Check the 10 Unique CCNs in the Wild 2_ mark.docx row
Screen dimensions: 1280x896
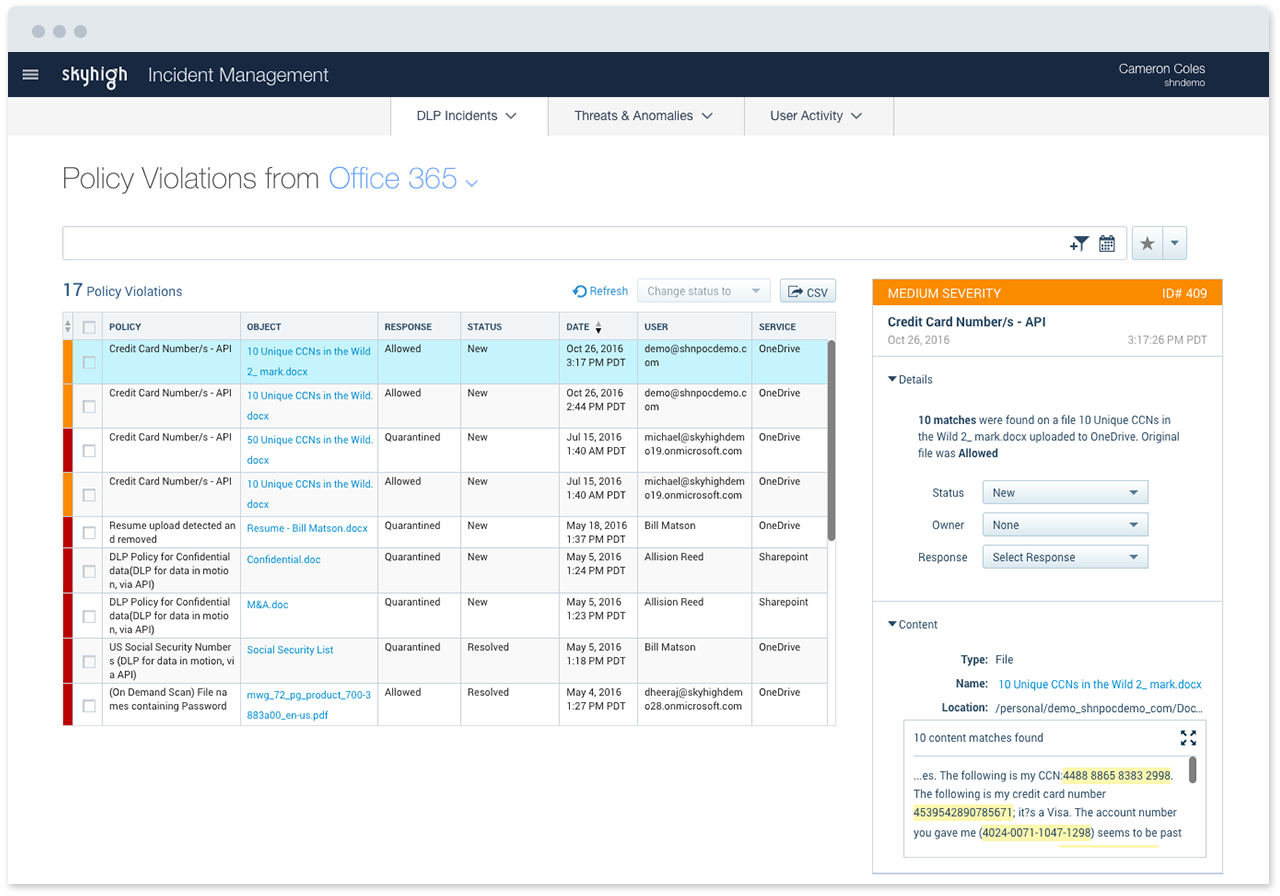pos(89,362)
